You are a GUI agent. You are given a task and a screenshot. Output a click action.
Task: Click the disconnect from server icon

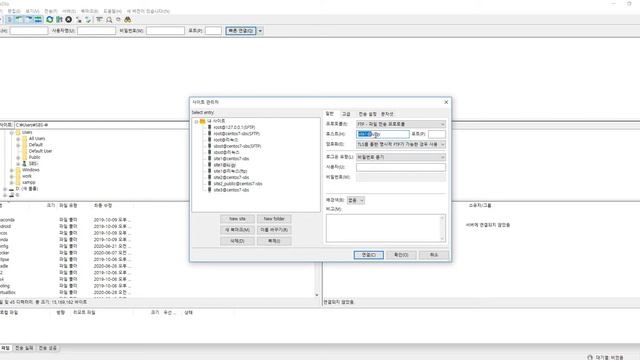click(78, 20)
